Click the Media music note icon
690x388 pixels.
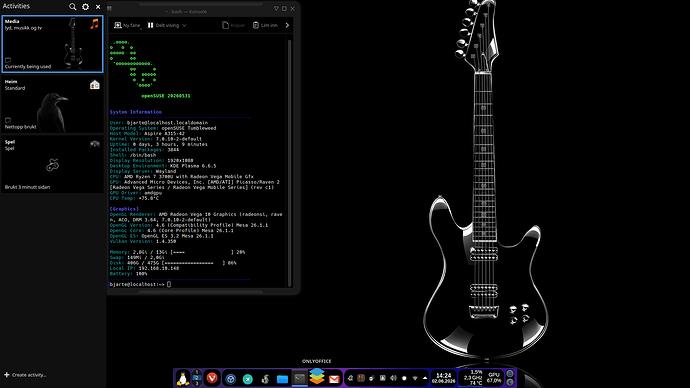pos(94,24)
